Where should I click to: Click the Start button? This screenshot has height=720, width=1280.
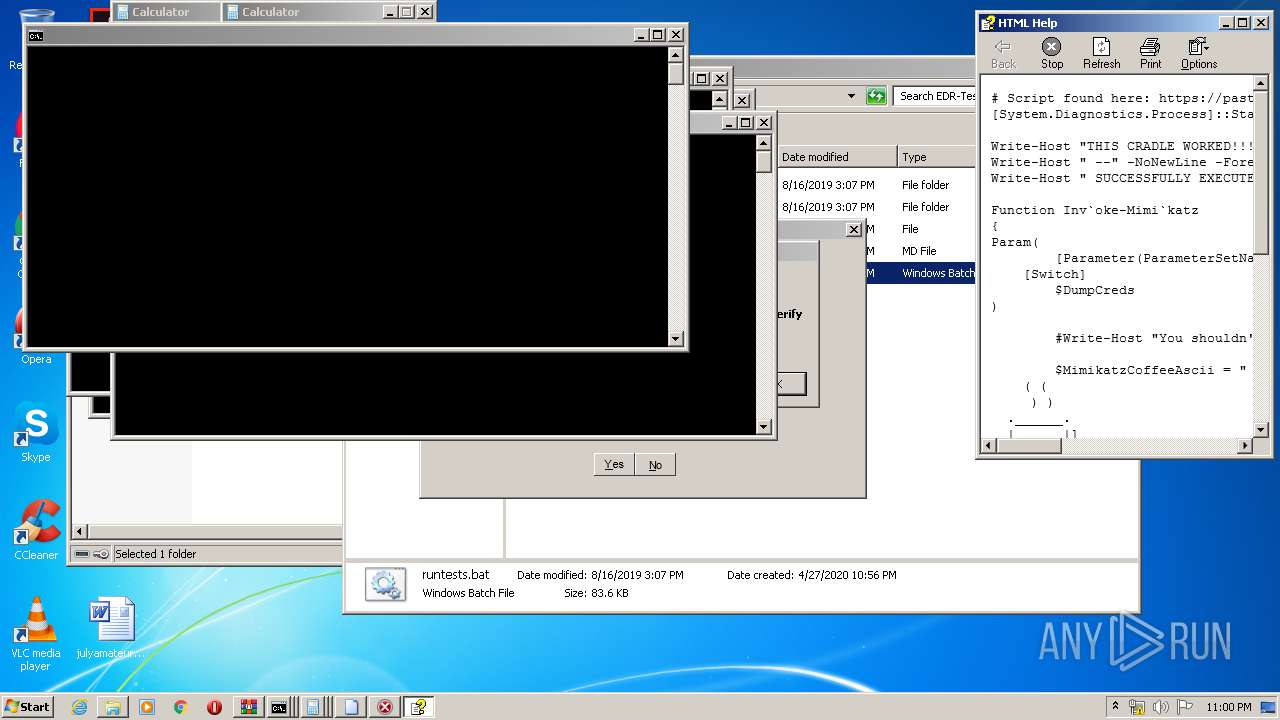click(x=27, y=707)
